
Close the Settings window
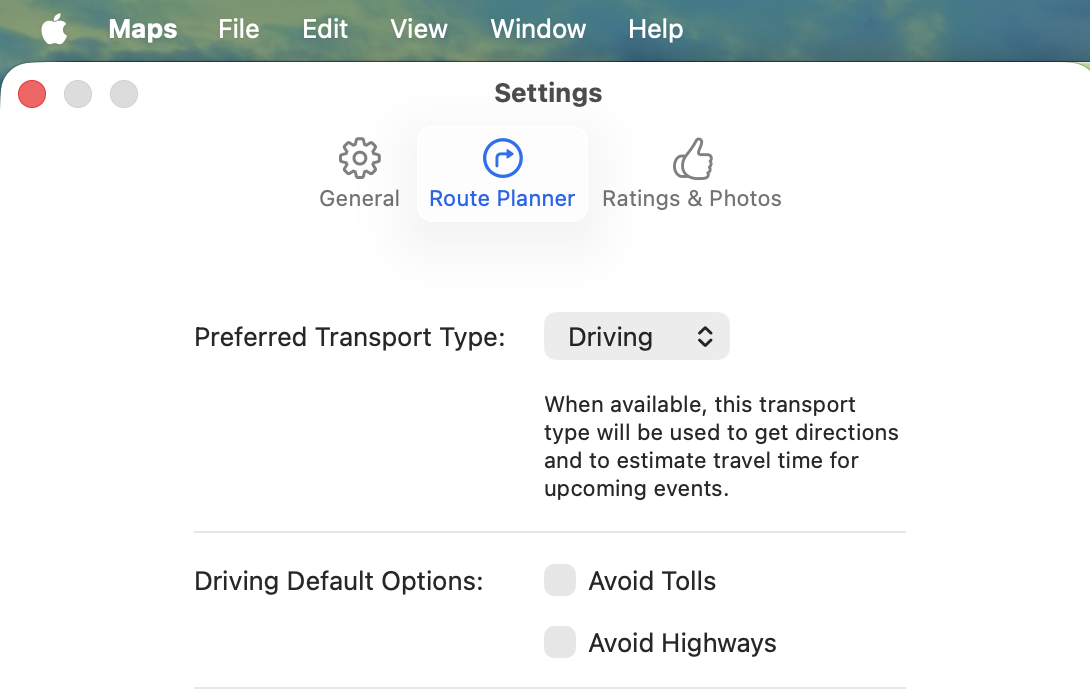(32, 94)
